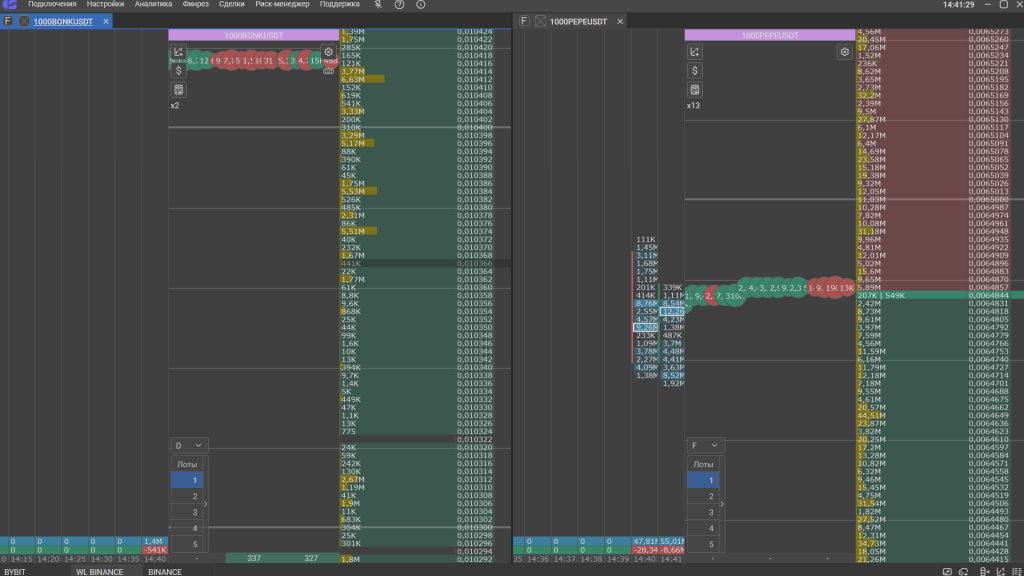Open the Риск-менеджер menu
This screenshot has height=576, width=1024.
coord(281,5)
